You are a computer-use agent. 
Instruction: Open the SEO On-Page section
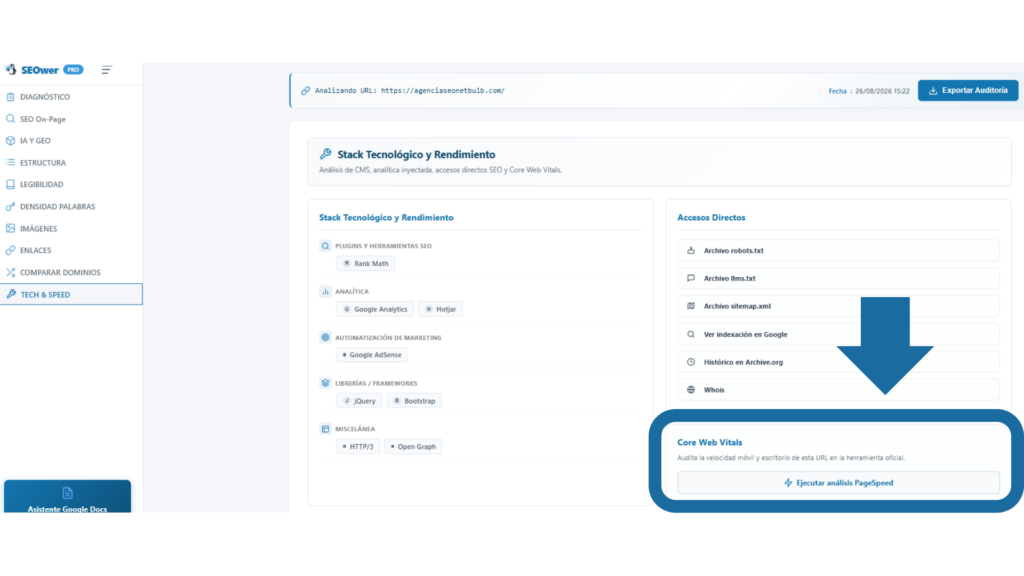pyautogui.click(x=71, y=119)
